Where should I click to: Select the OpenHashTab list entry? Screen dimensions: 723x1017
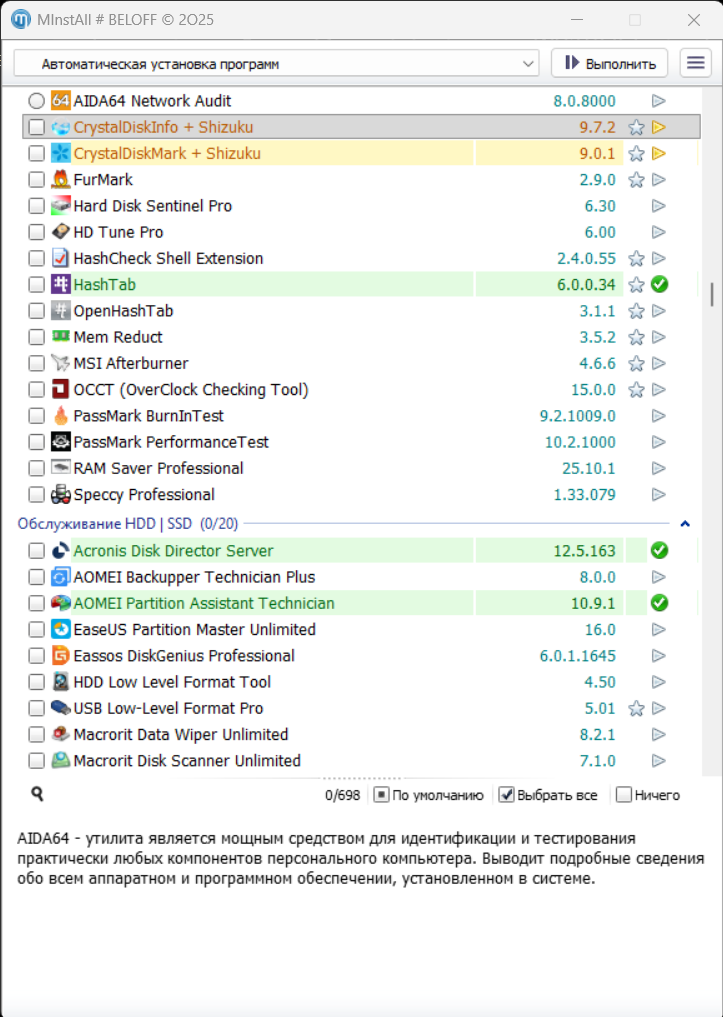pos(123,311)
